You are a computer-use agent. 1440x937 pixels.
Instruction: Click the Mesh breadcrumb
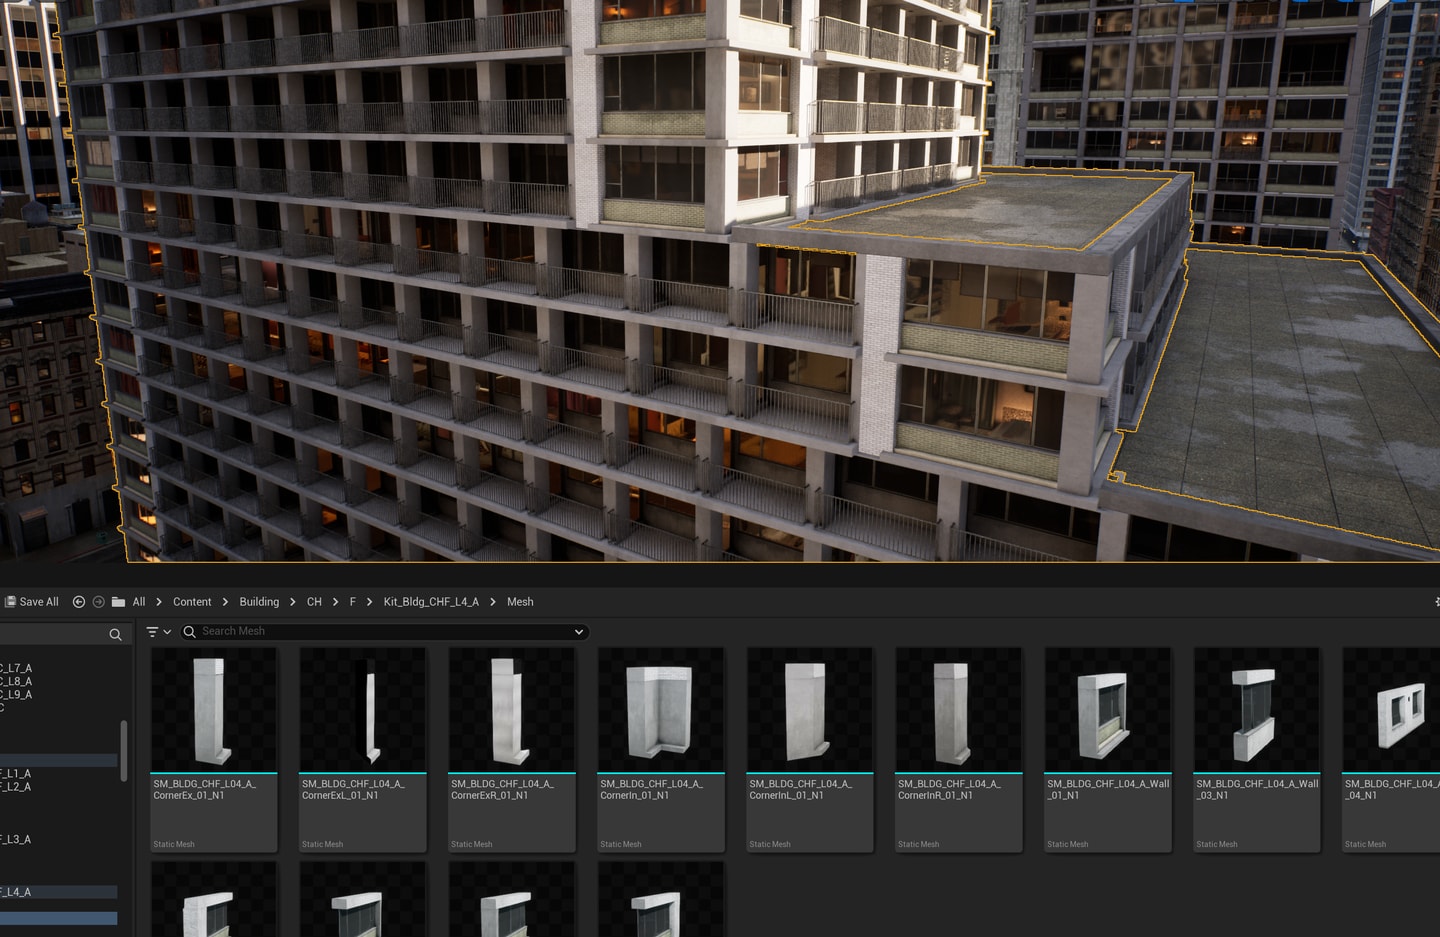pos(520,602)
